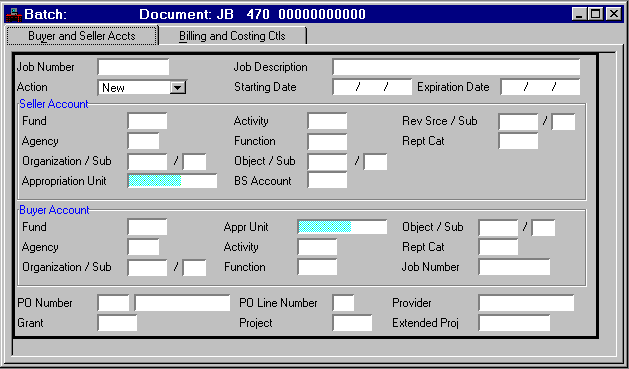This screenshot has height=369, width=629.
Task: Click Buyer Account Agency field
Action: [143, 247]
